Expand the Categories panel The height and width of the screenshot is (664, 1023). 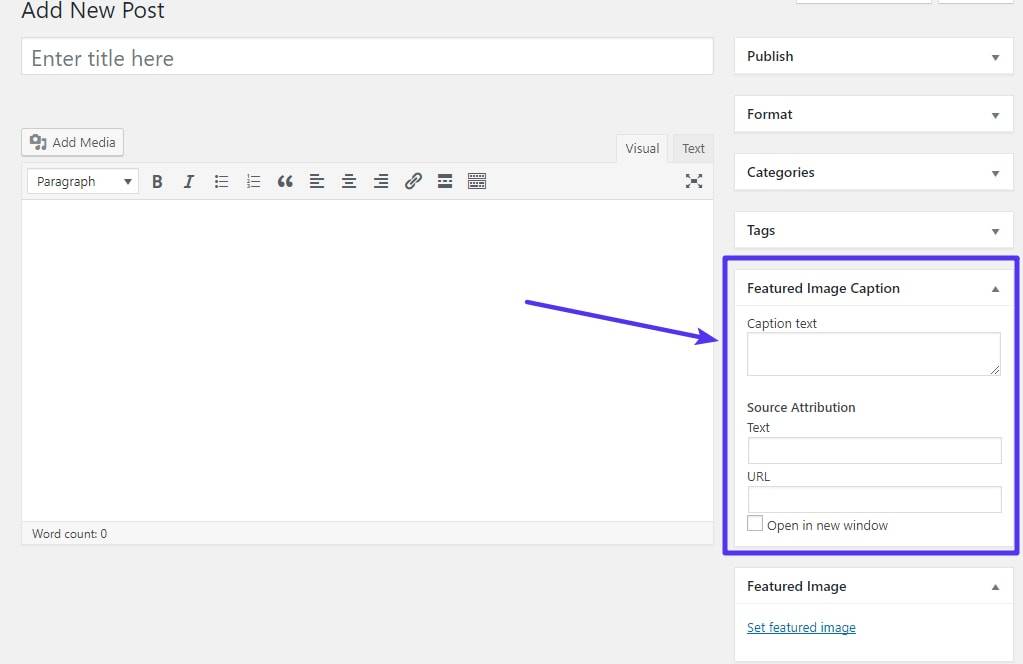(994, 173)
